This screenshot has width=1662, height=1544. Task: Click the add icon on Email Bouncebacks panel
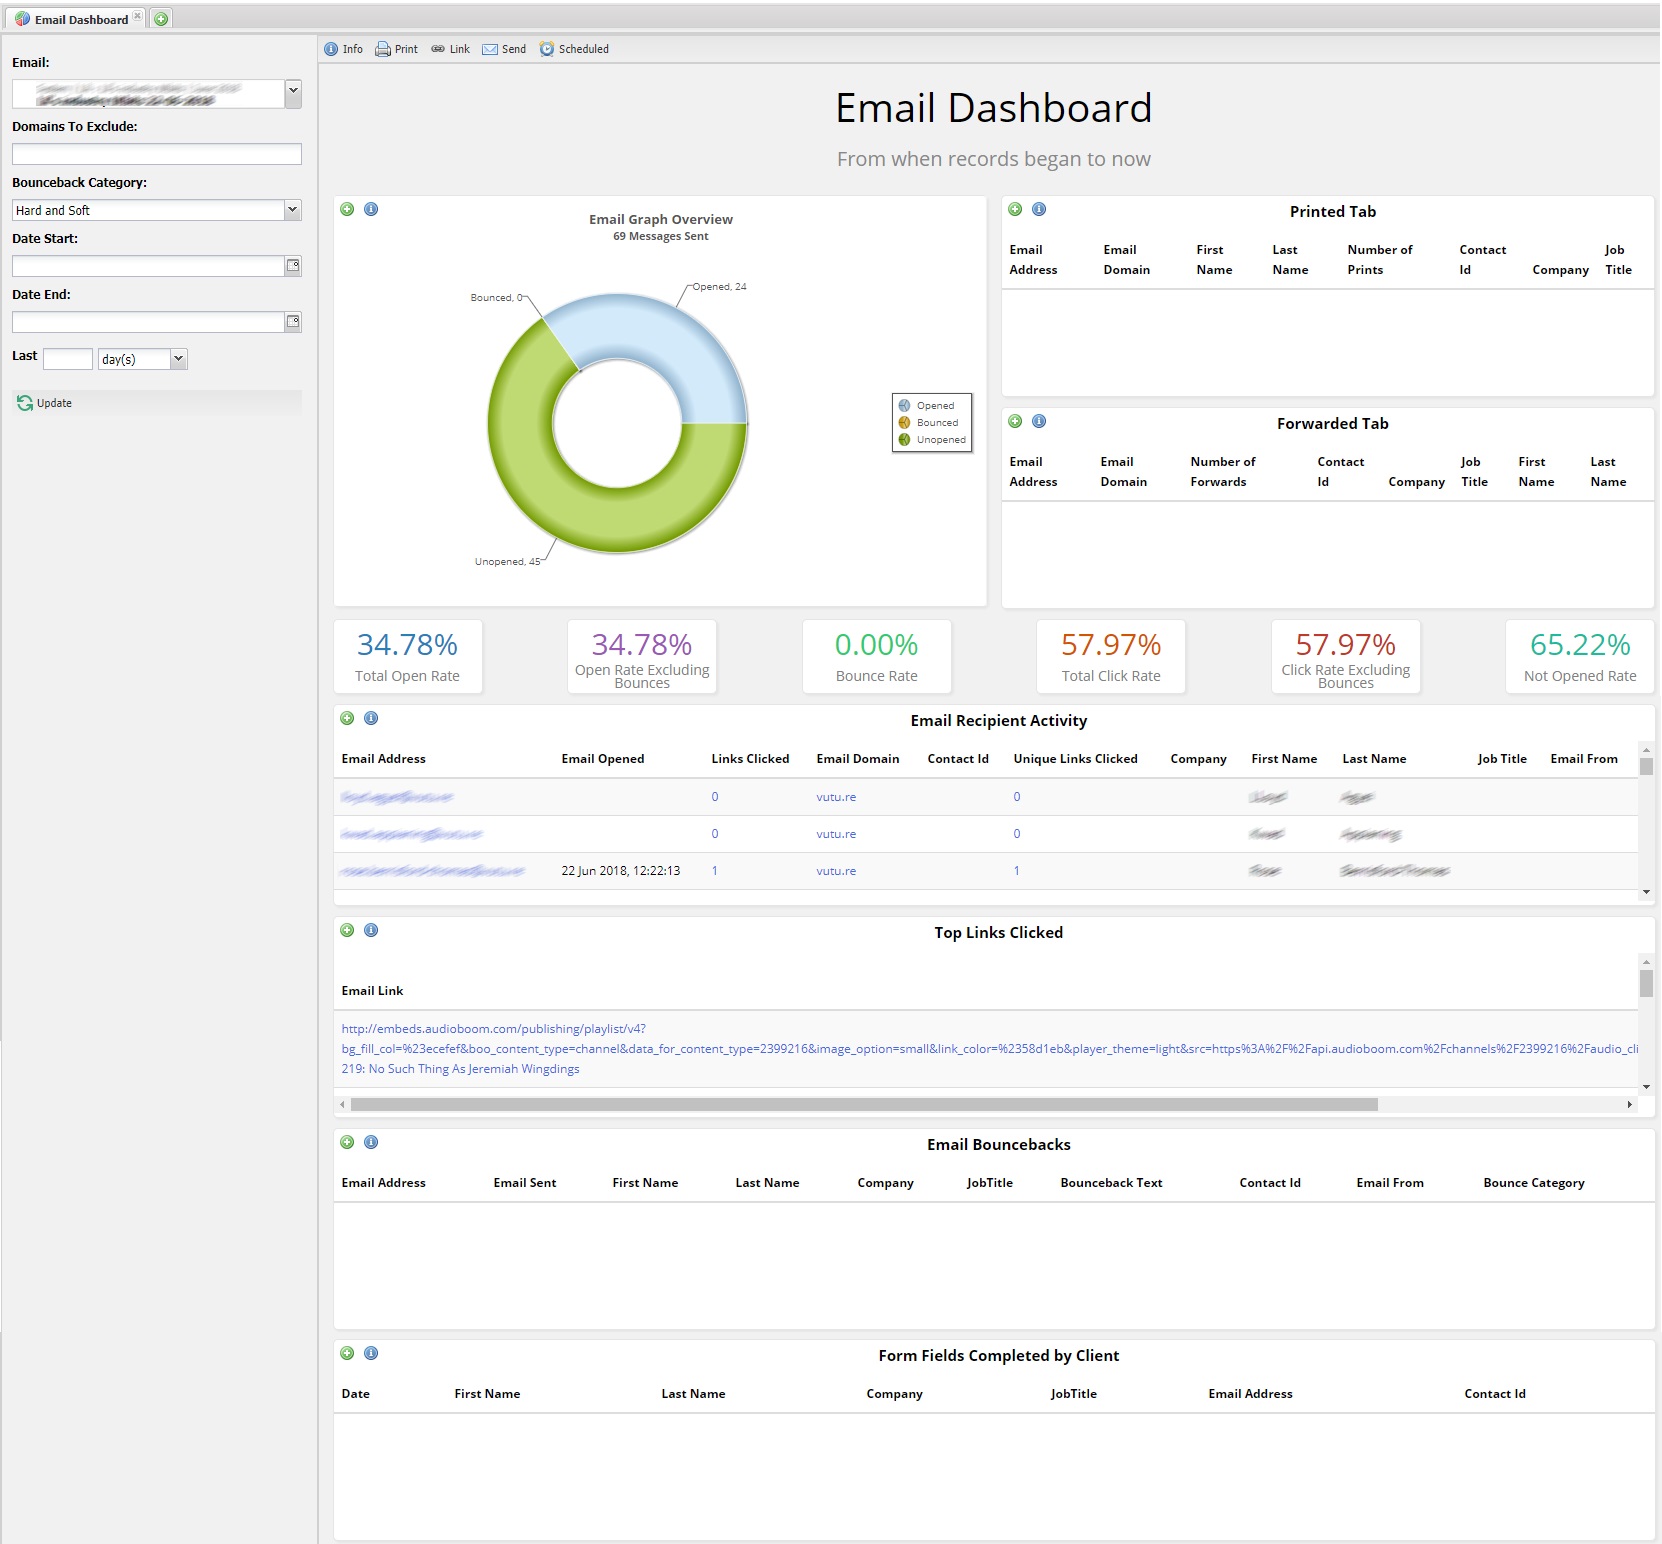pos(347,1142)
